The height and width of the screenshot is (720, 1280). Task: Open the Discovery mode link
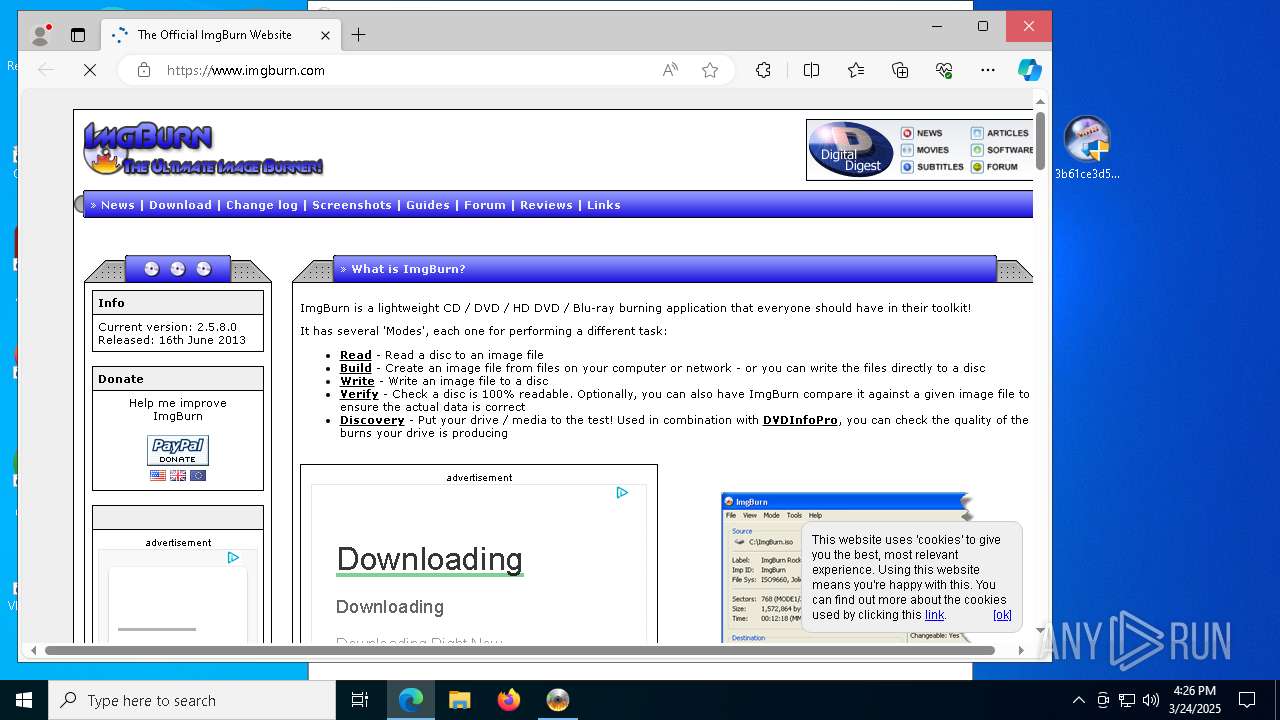(x=372, y=420)
